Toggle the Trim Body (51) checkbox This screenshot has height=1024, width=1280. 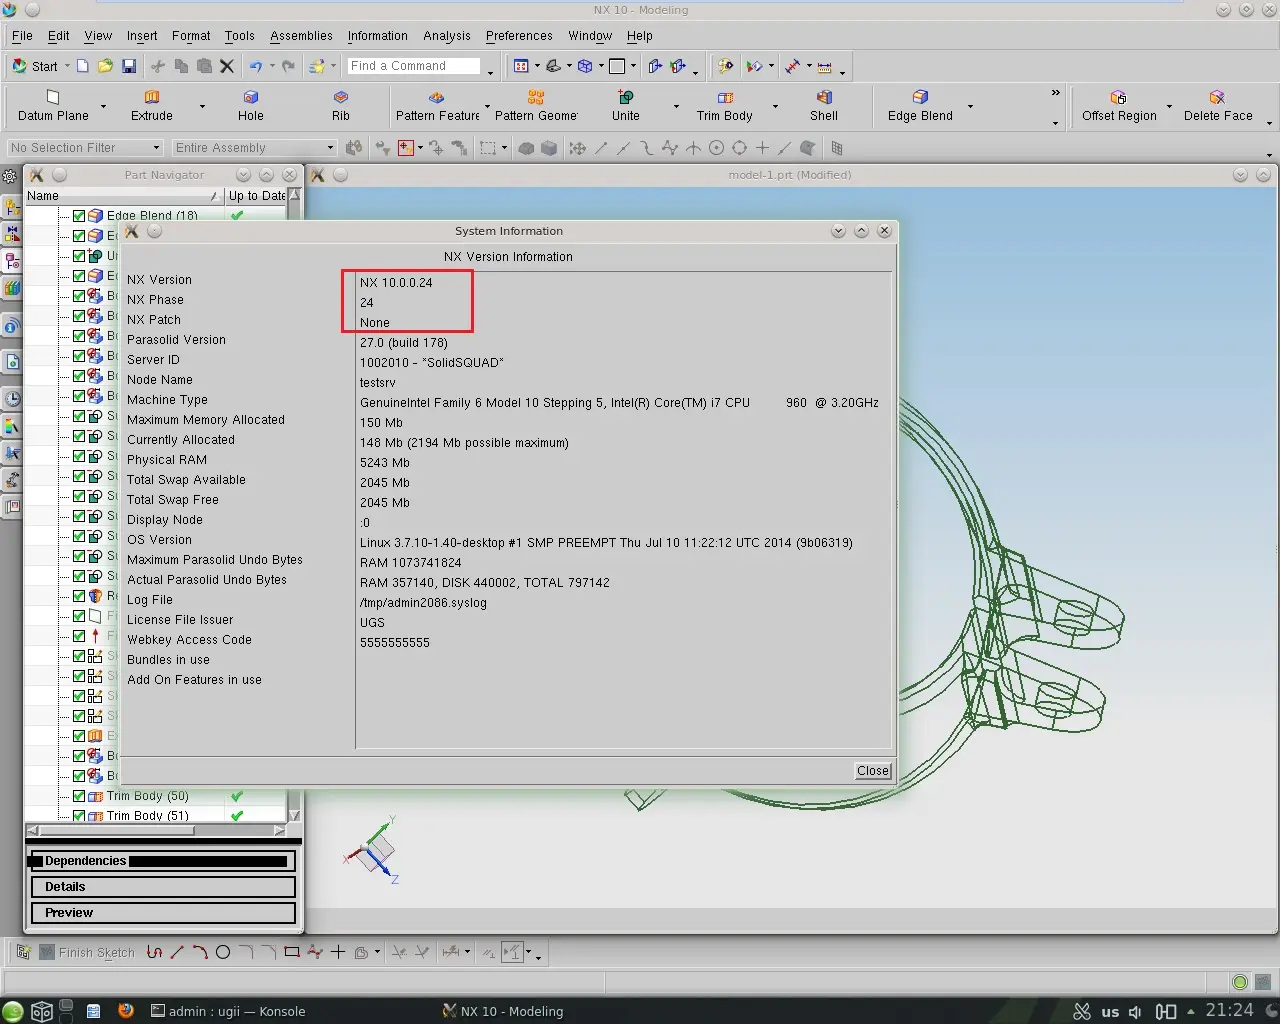pyautogui.click(x=79, y=816)
